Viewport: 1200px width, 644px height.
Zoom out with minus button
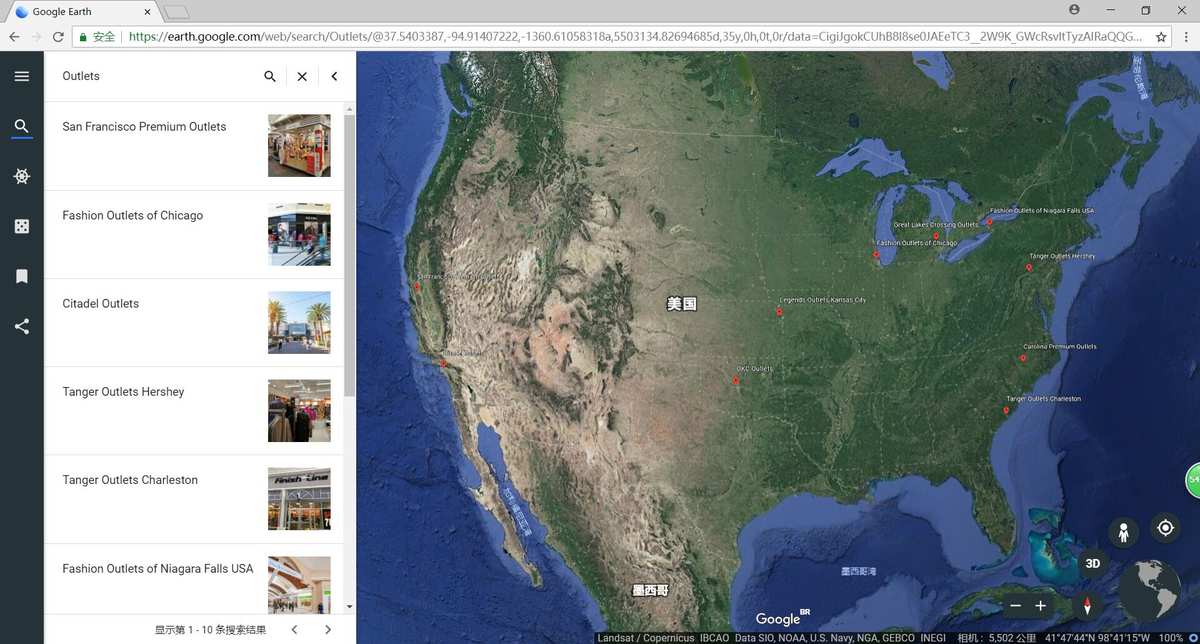(1016, 606)
